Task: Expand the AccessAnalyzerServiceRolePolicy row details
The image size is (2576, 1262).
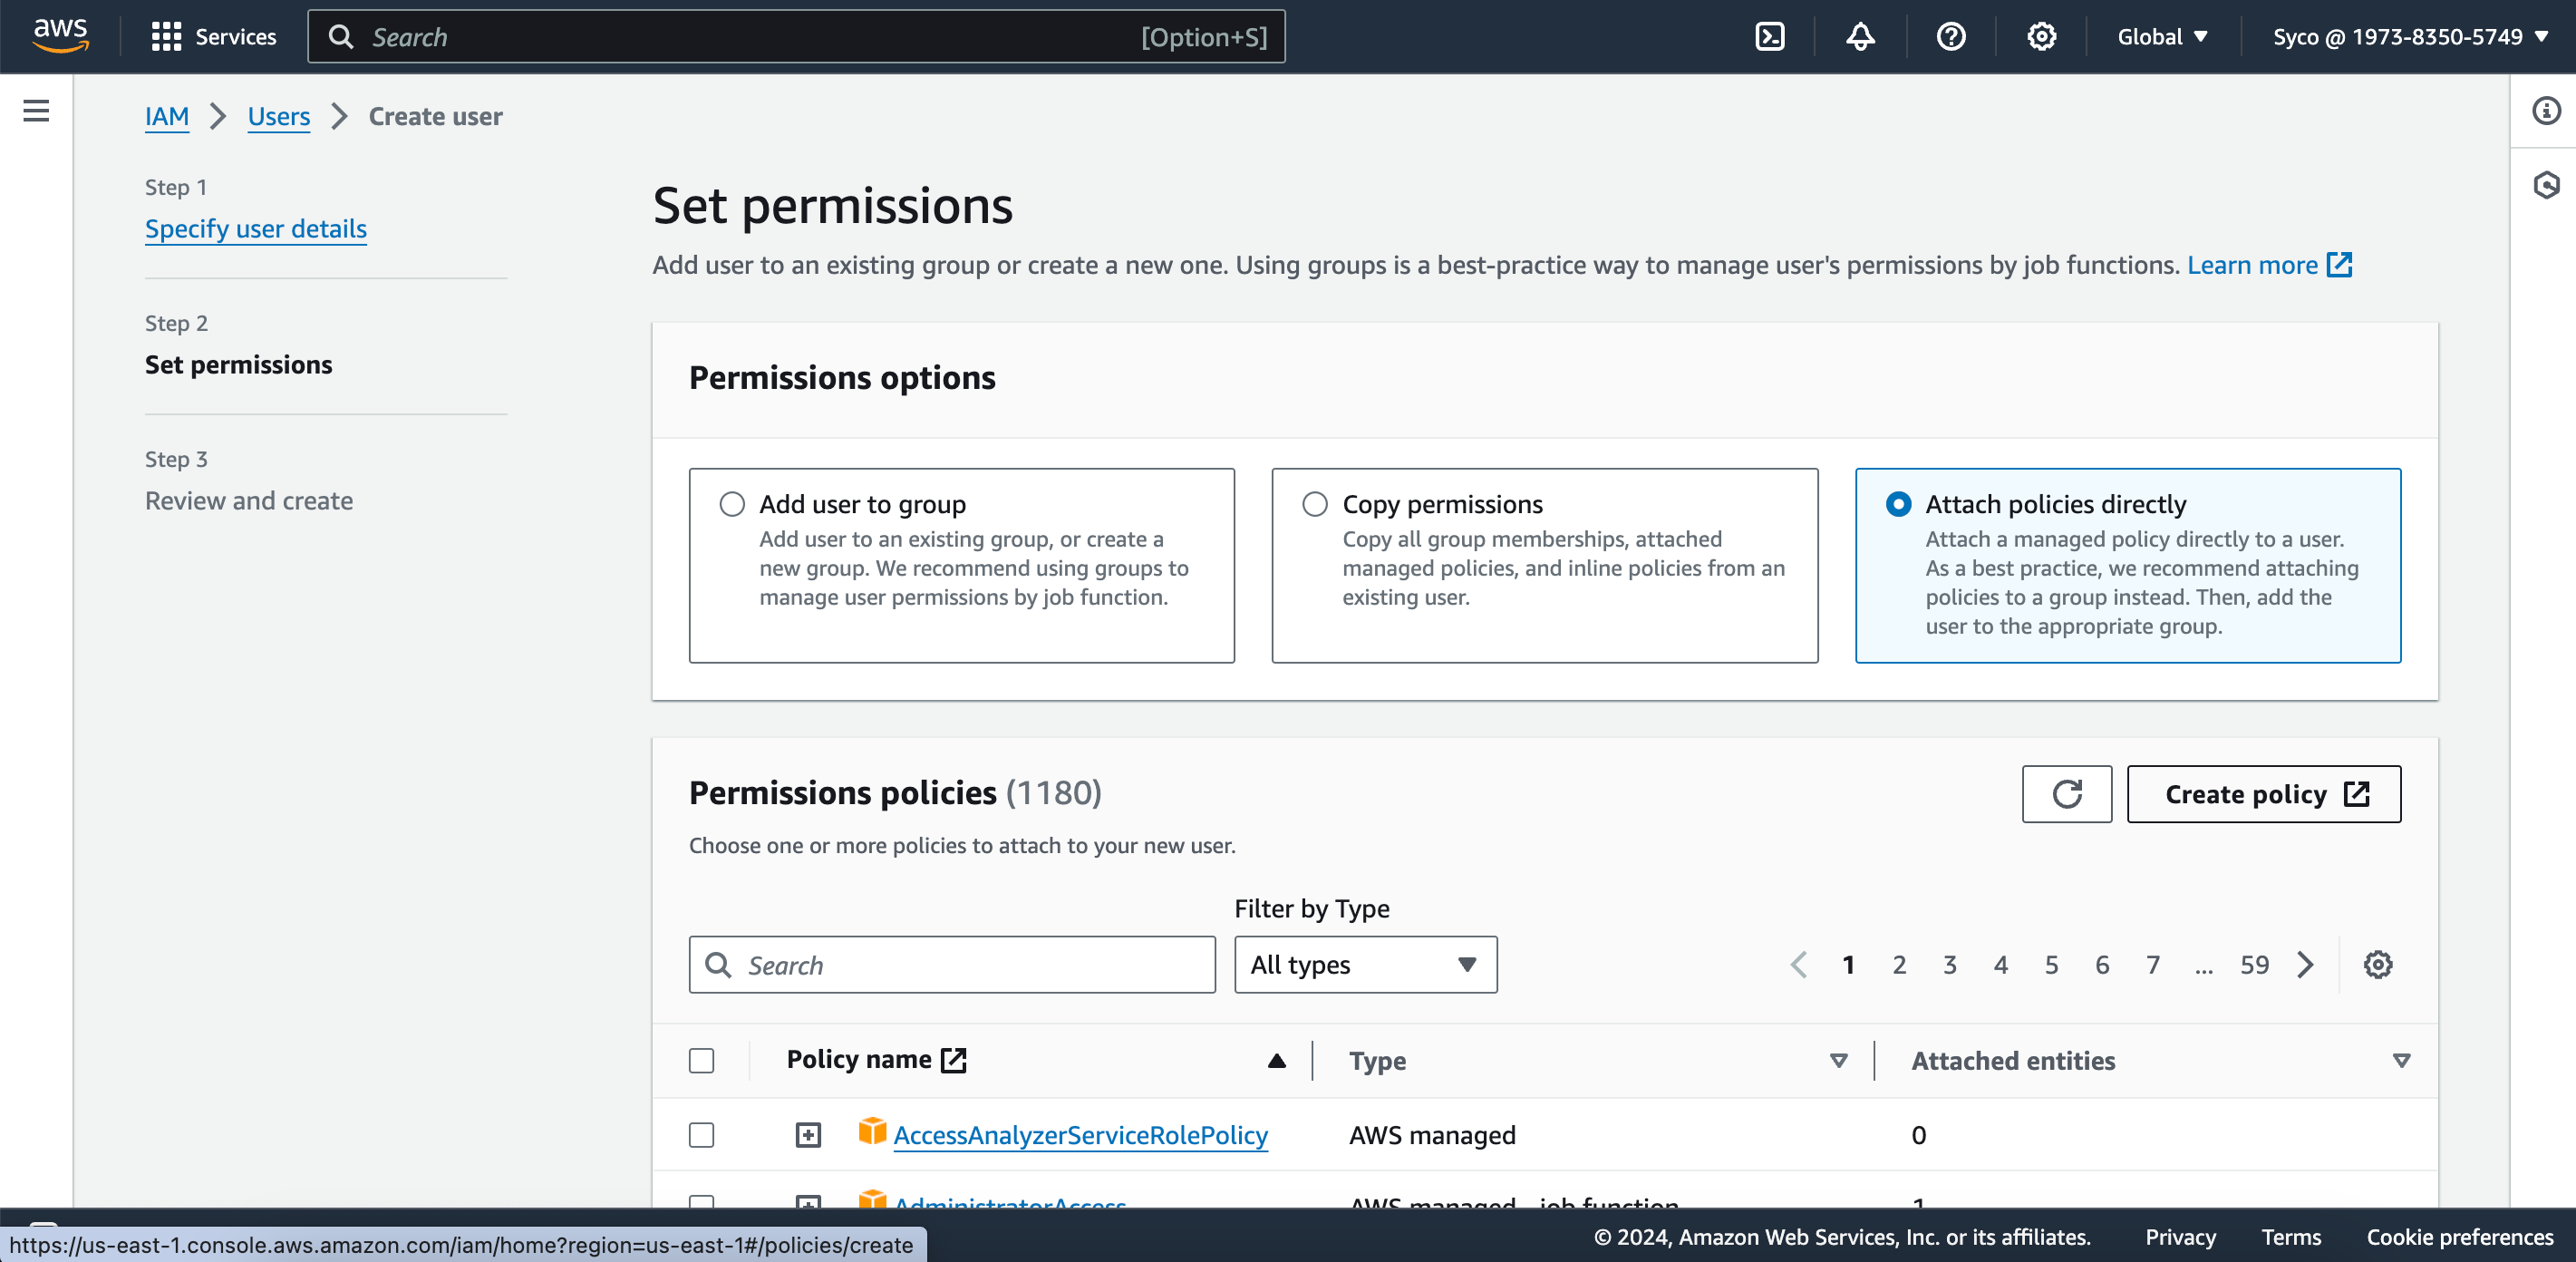Action: (808, 1134)
